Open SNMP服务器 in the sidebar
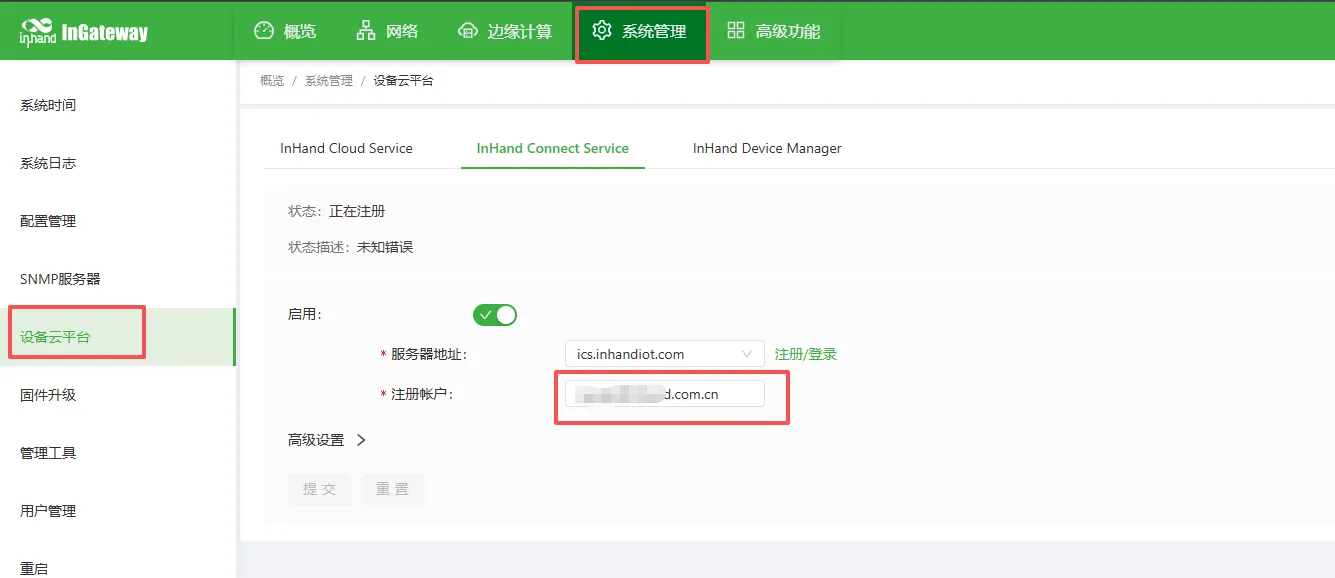Image resolution: width=1335 pixels, height=578 pixels. 118,279
